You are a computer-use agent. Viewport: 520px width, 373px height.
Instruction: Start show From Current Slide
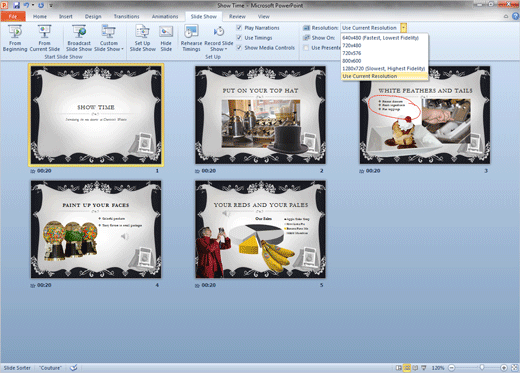(45, 38)
